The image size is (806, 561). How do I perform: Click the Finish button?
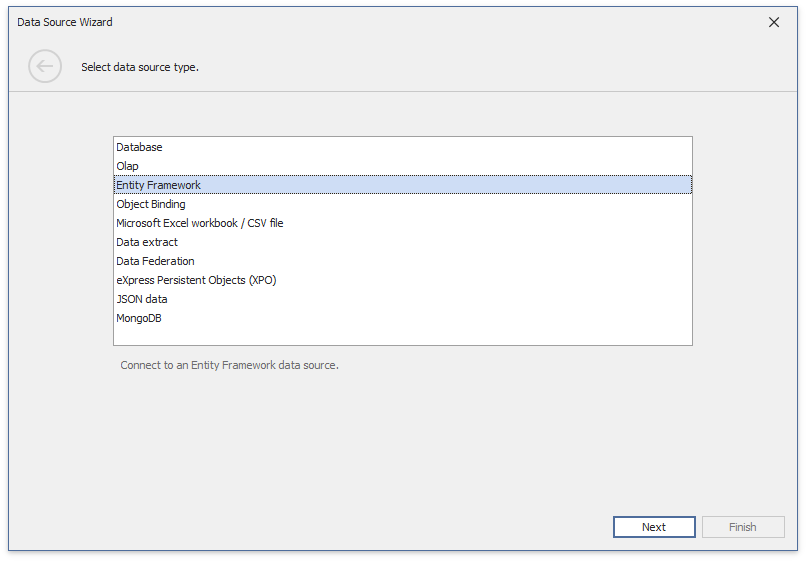point(743,527)
